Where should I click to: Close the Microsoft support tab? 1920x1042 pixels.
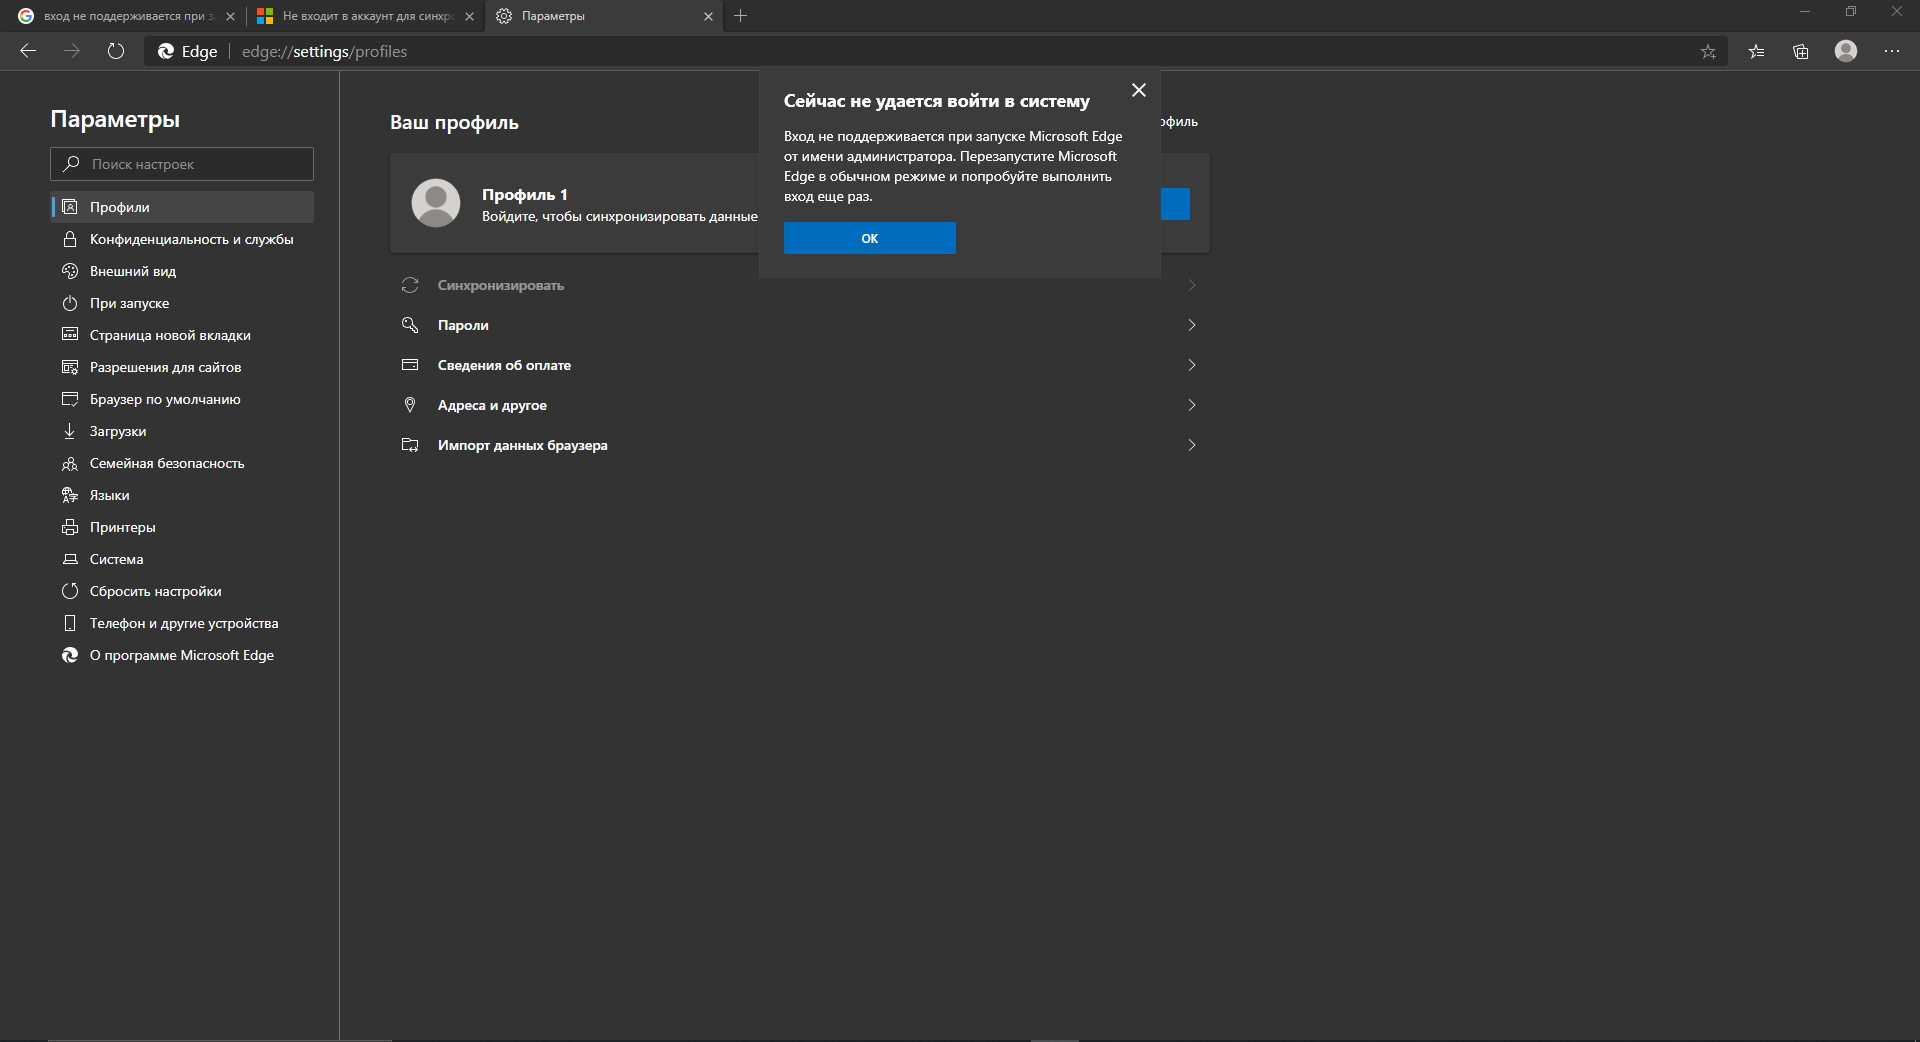click(469, 16)
